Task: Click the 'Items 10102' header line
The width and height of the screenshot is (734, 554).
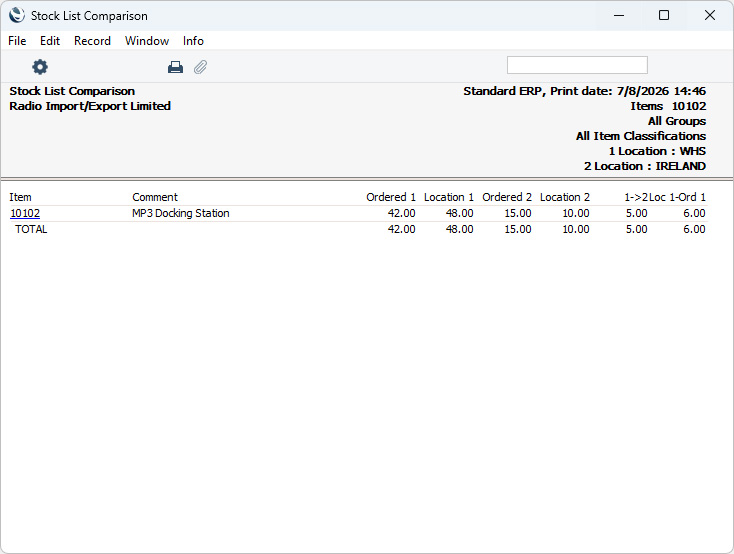Action: pos(668,106)
